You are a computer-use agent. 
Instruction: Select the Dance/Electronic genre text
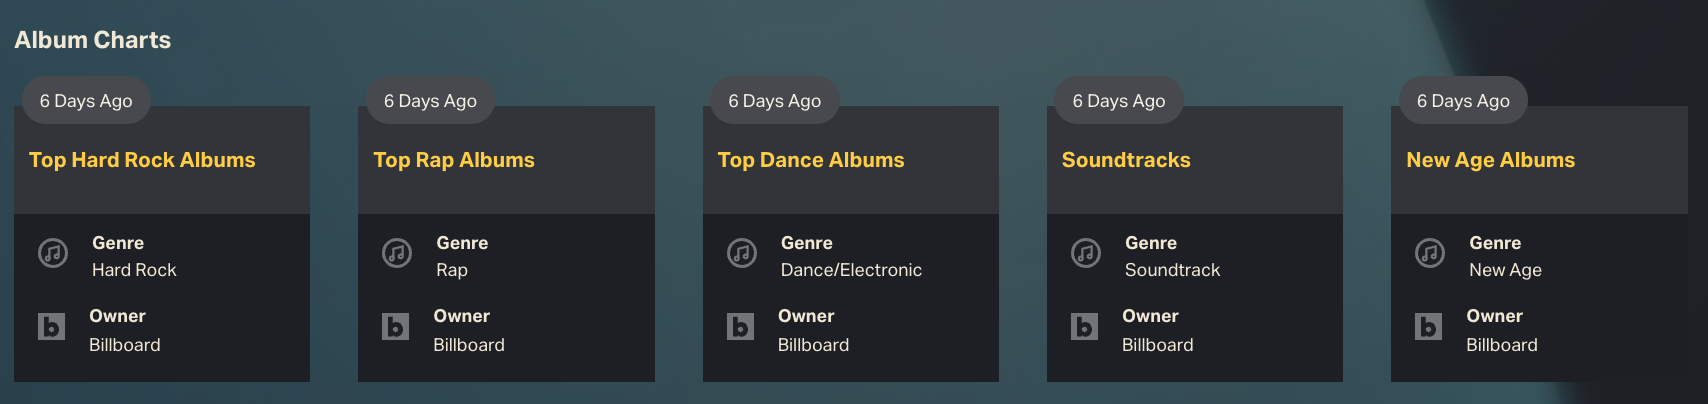[851, 270]
